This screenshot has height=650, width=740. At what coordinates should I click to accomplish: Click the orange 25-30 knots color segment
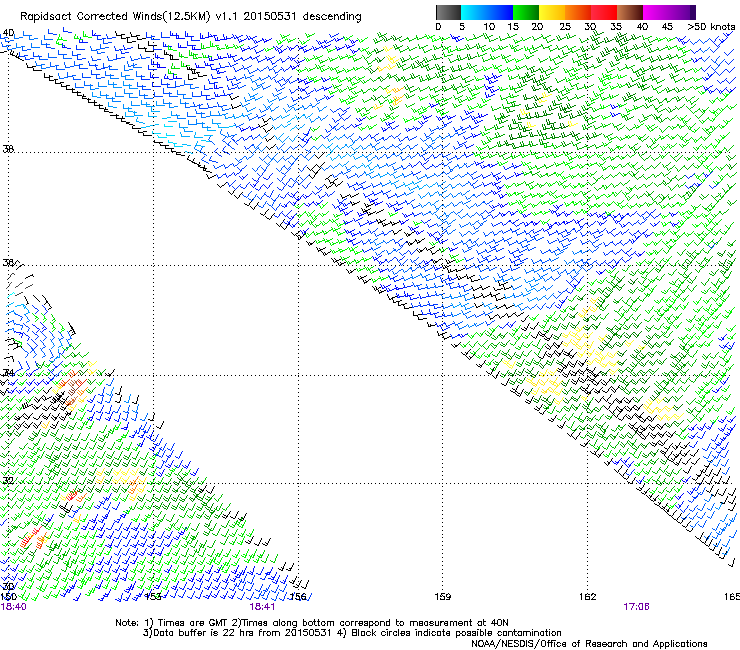[x=578, y=12]
